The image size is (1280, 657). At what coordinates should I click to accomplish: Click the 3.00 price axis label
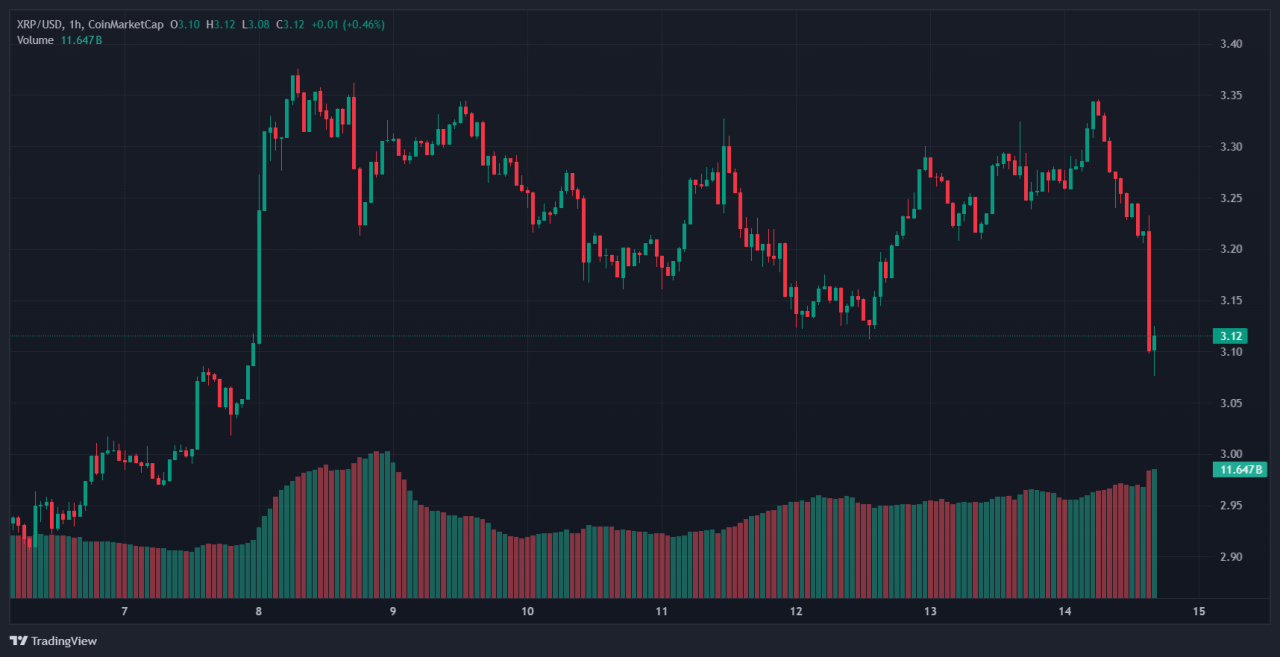1230,454
